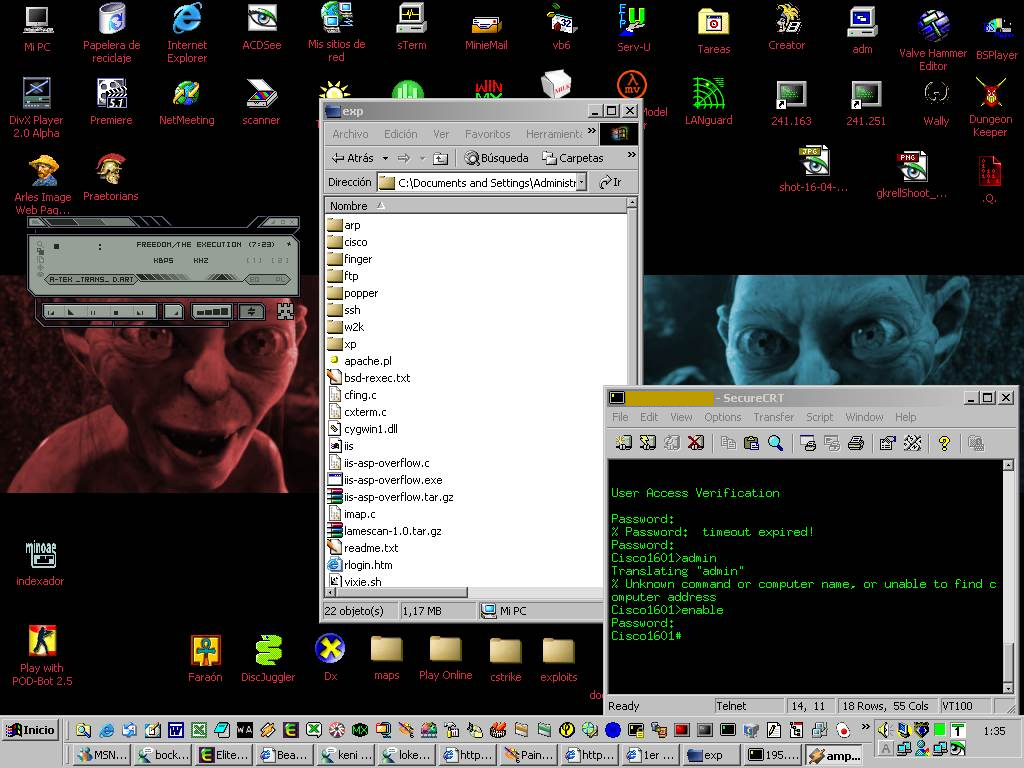
Task: Toggle the EQ button in Winamp
Action: pyautogui.click(x=255, y=280)
